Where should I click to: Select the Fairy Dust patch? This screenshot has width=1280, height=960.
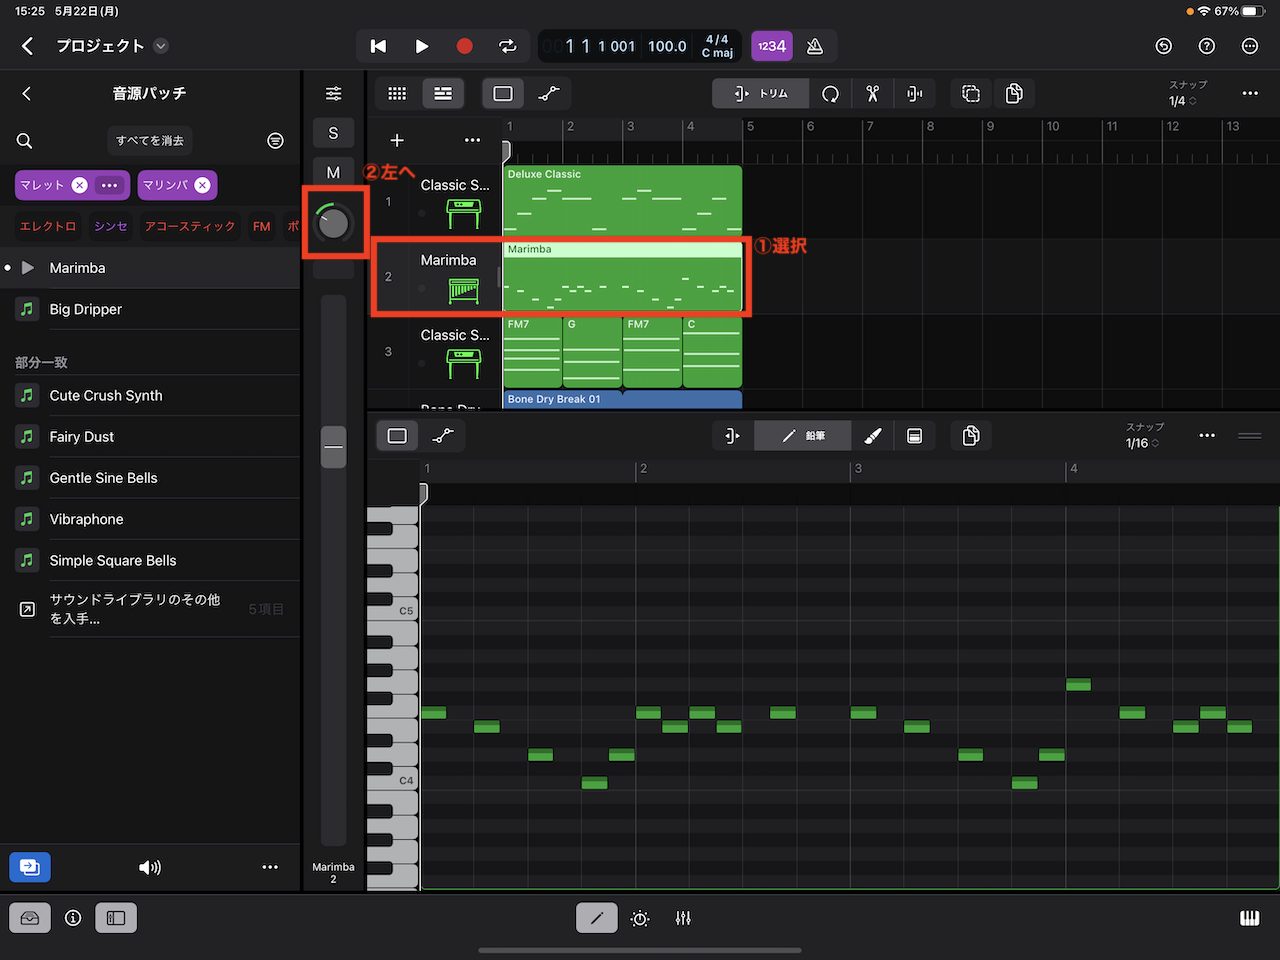pyautogui.click(x=150, y=436)
